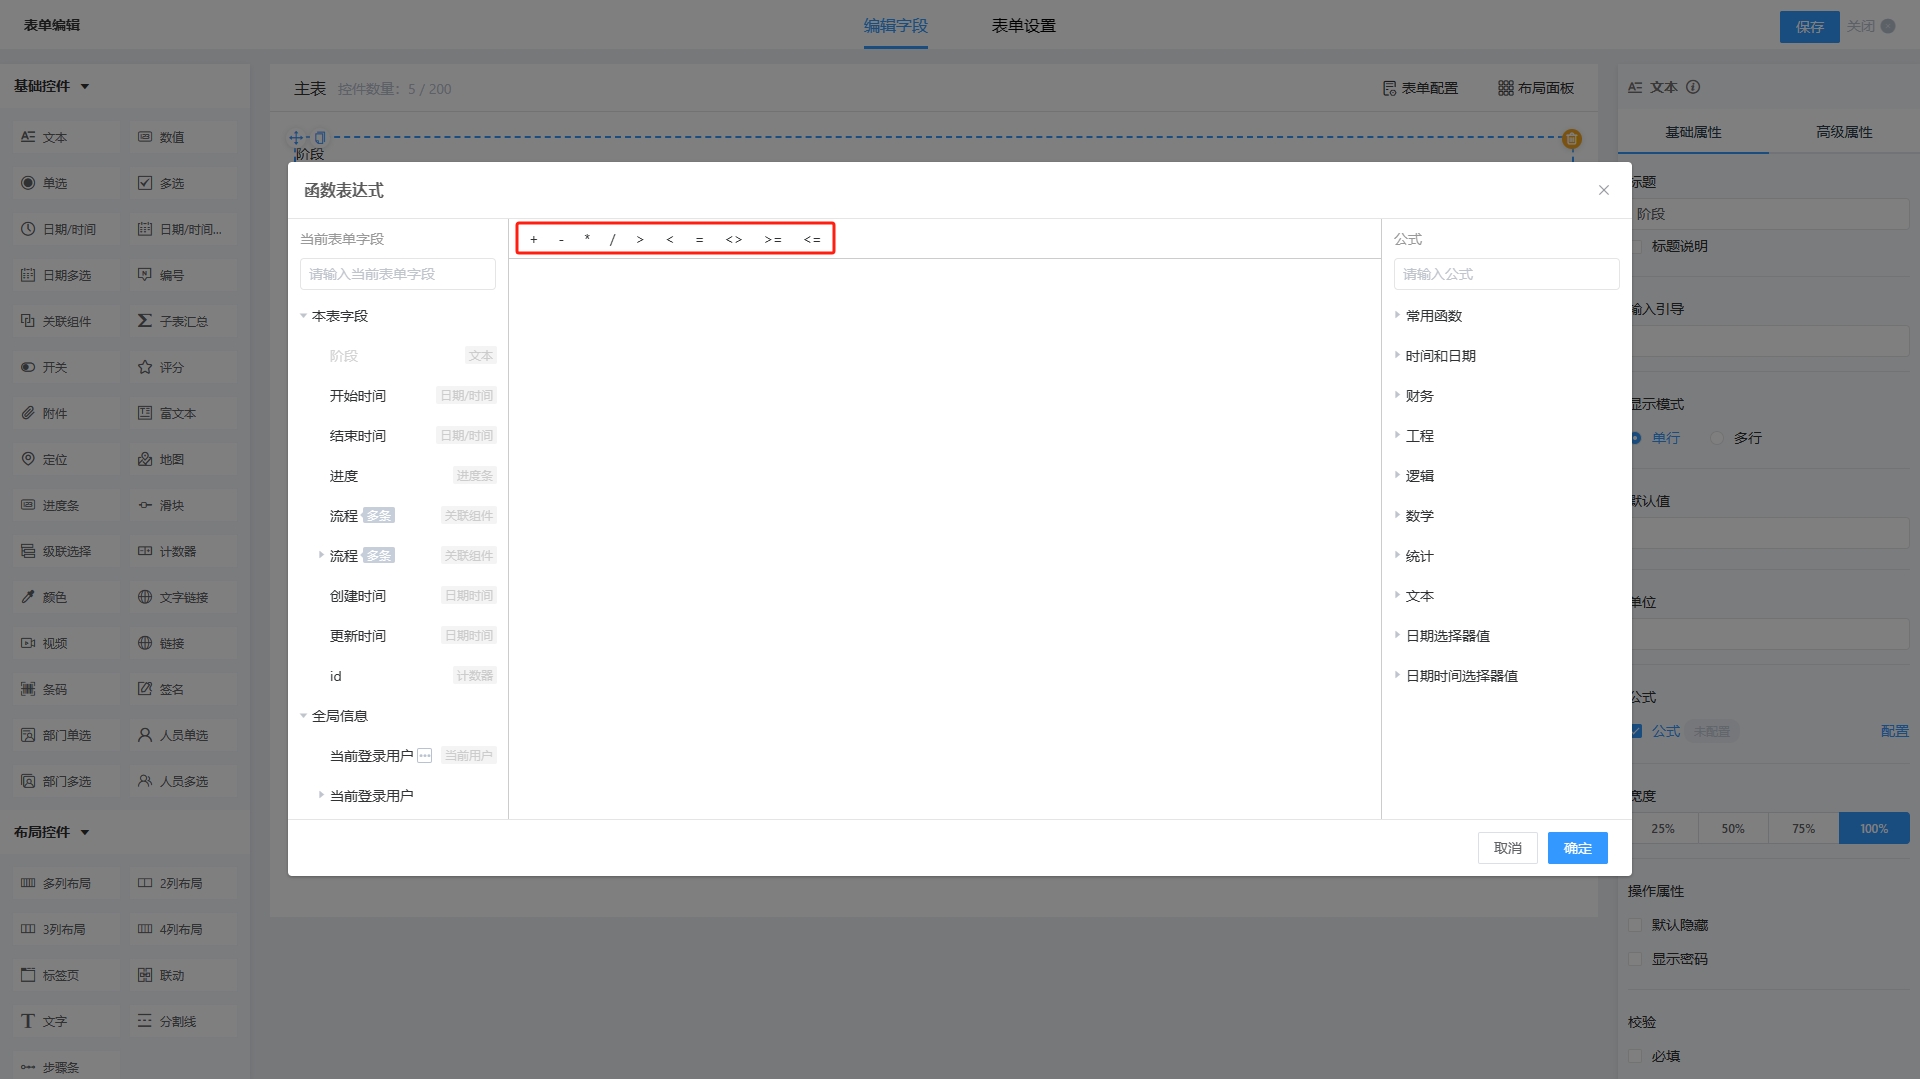Select the 单行 display mode radio

point(1636,438)
